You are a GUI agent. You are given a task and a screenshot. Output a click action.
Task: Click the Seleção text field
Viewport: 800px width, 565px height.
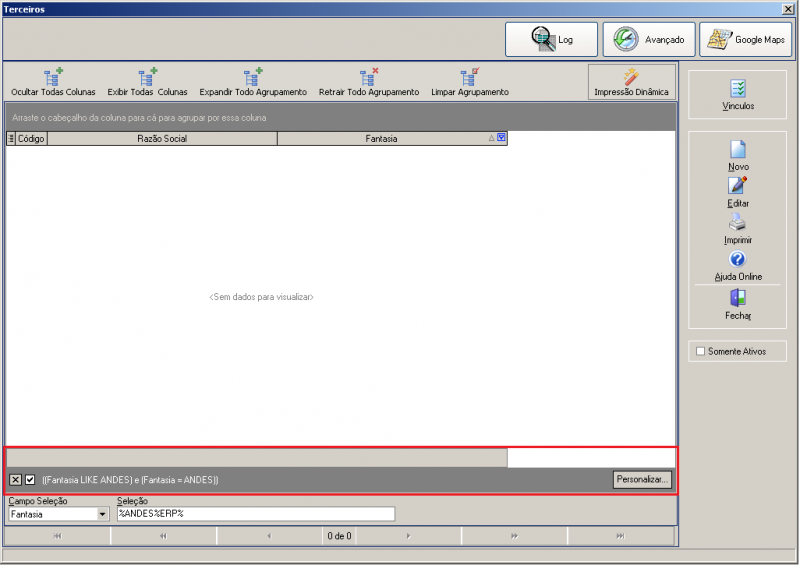pos(255,514)
